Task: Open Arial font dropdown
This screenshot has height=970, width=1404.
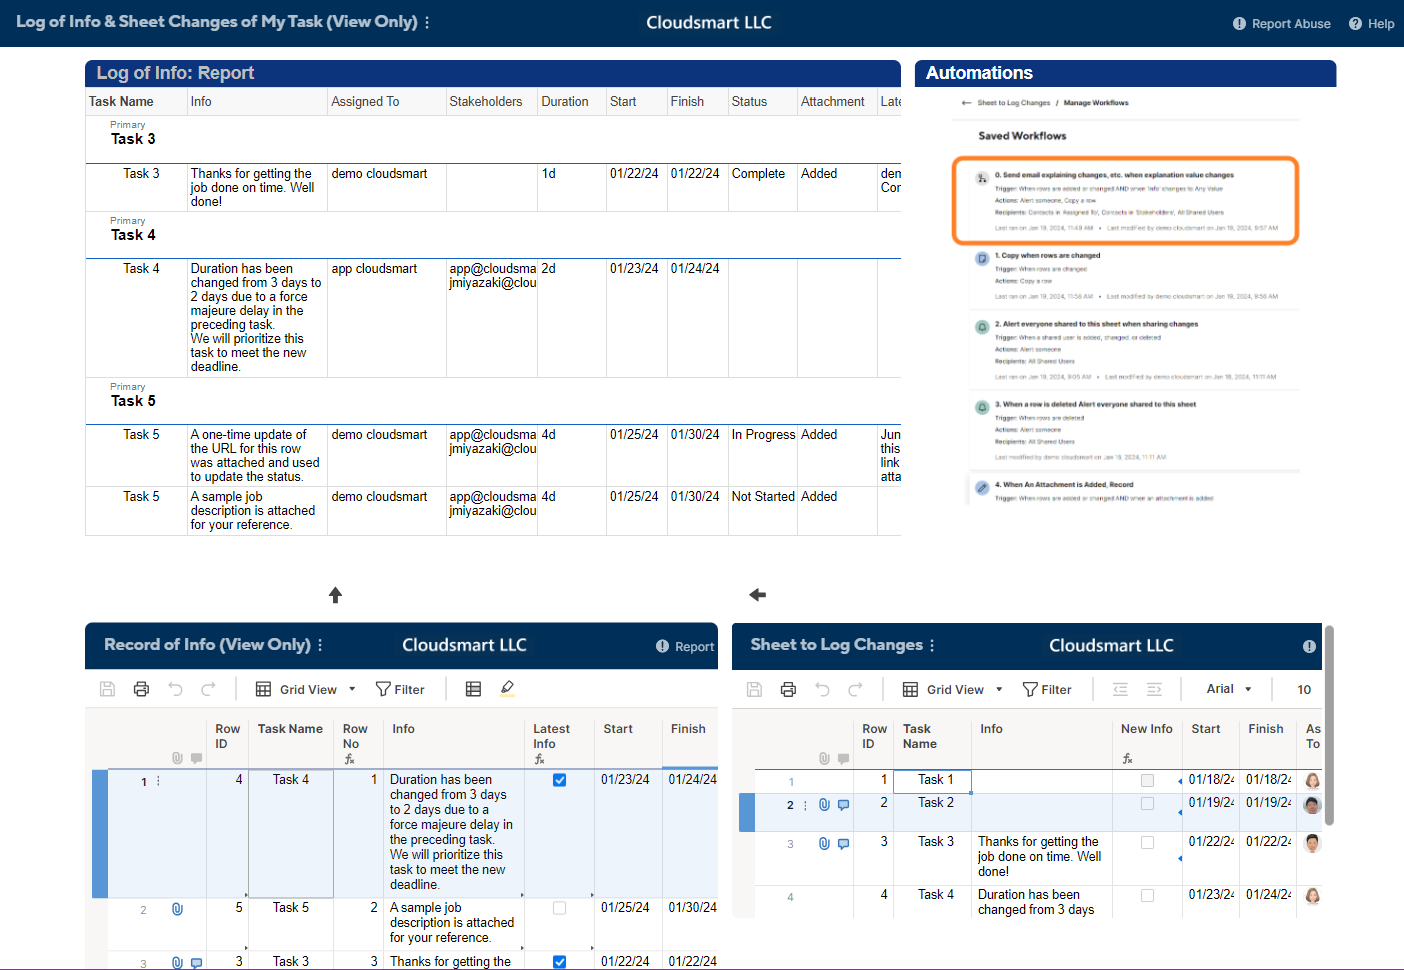Action: click(x=1228, y=689)
